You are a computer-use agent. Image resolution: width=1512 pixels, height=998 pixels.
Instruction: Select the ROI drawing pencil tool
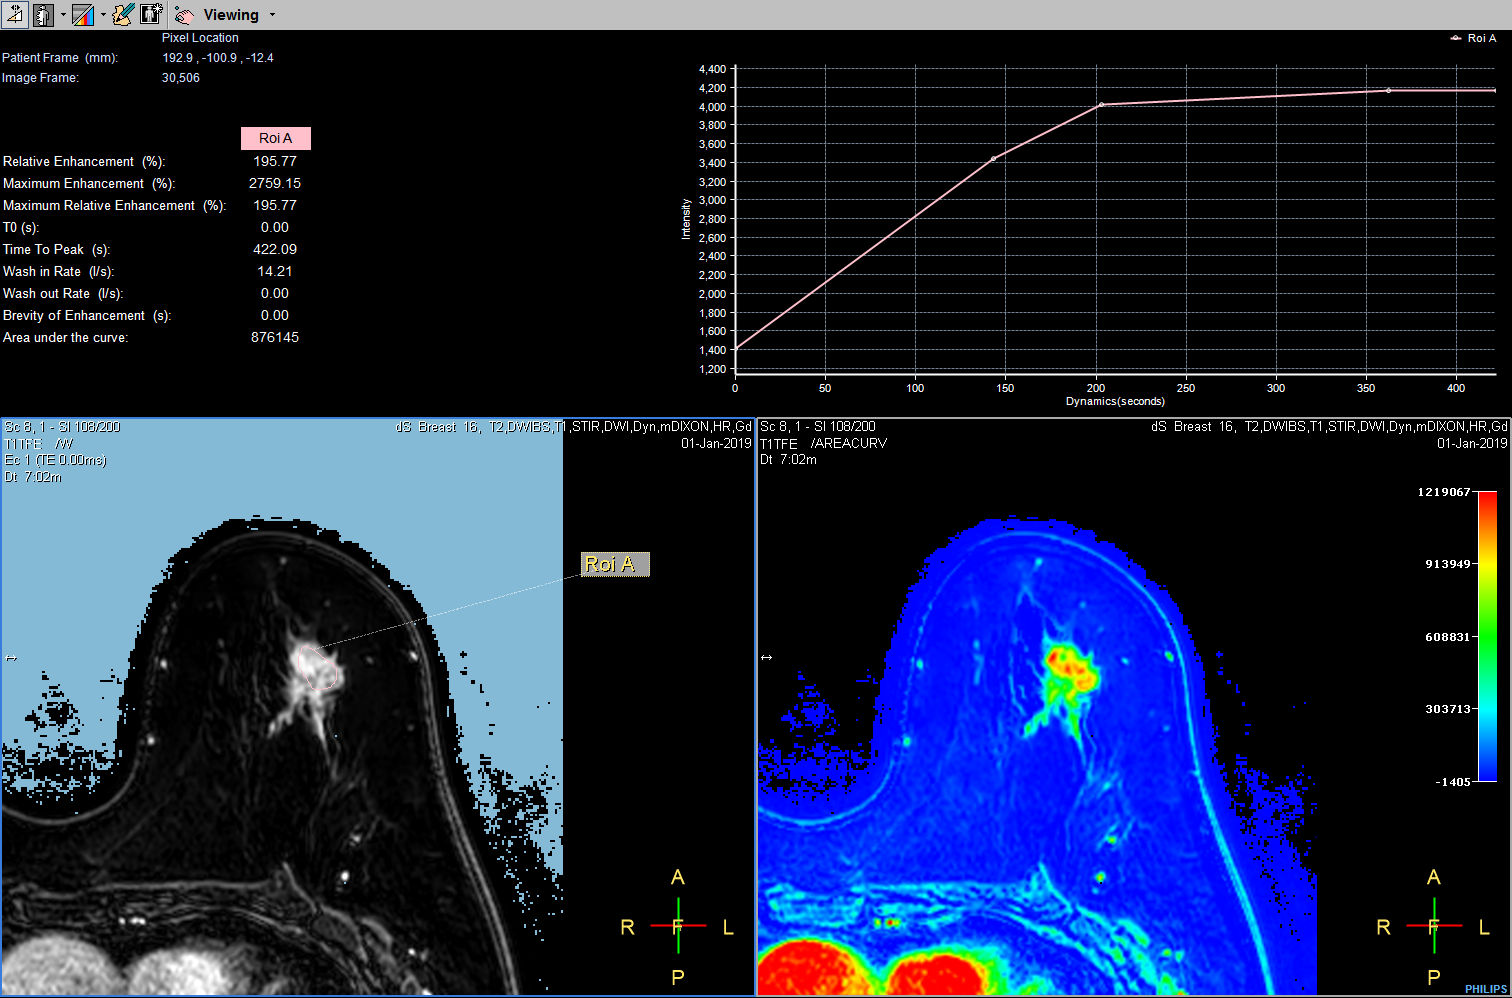coord(122,14)
